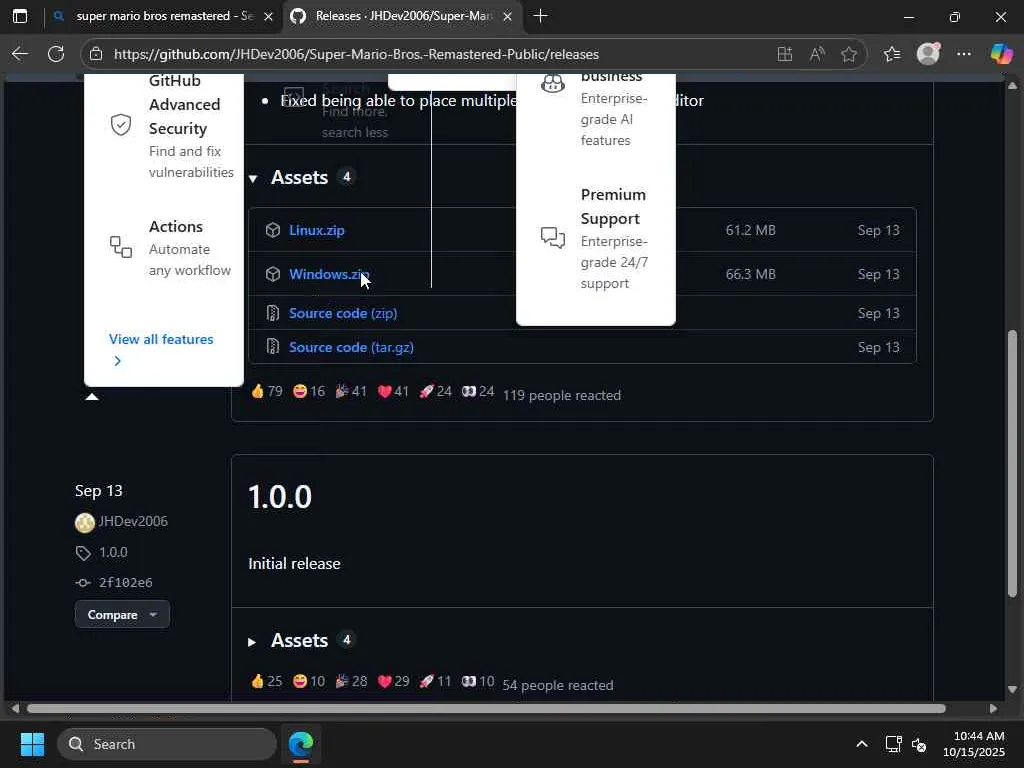1024x768 pixels.
Task: Open the JHDev2006 author profile link
Action: coord(133,521)
